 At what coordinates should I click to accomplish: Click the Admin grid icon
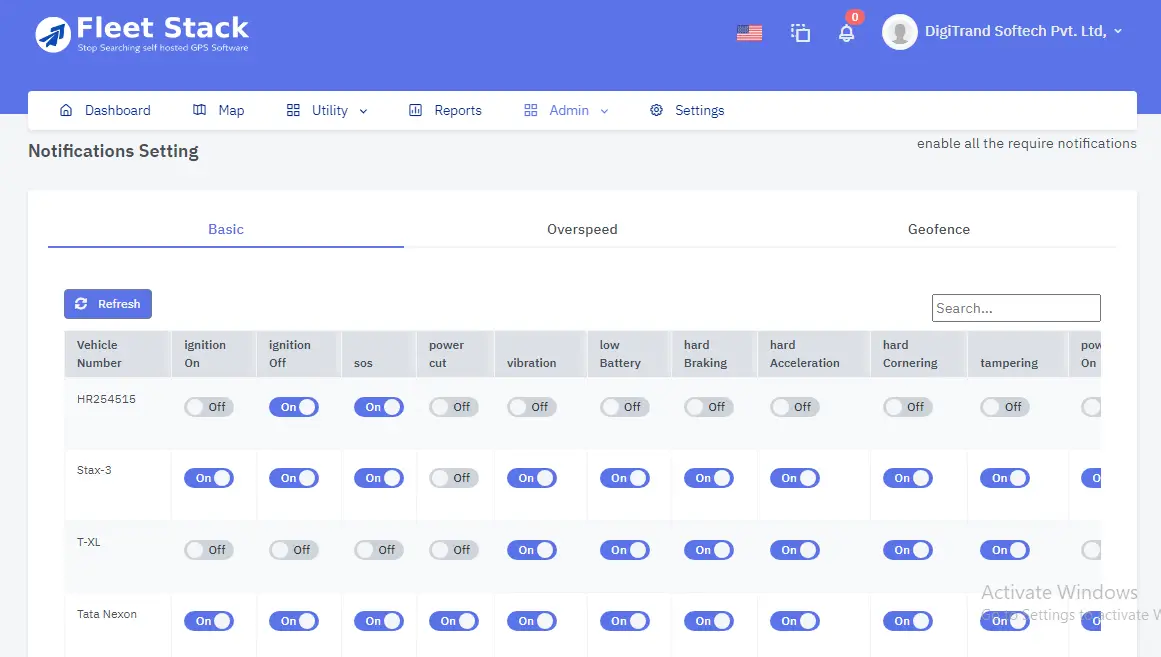(x=530, y=110)
